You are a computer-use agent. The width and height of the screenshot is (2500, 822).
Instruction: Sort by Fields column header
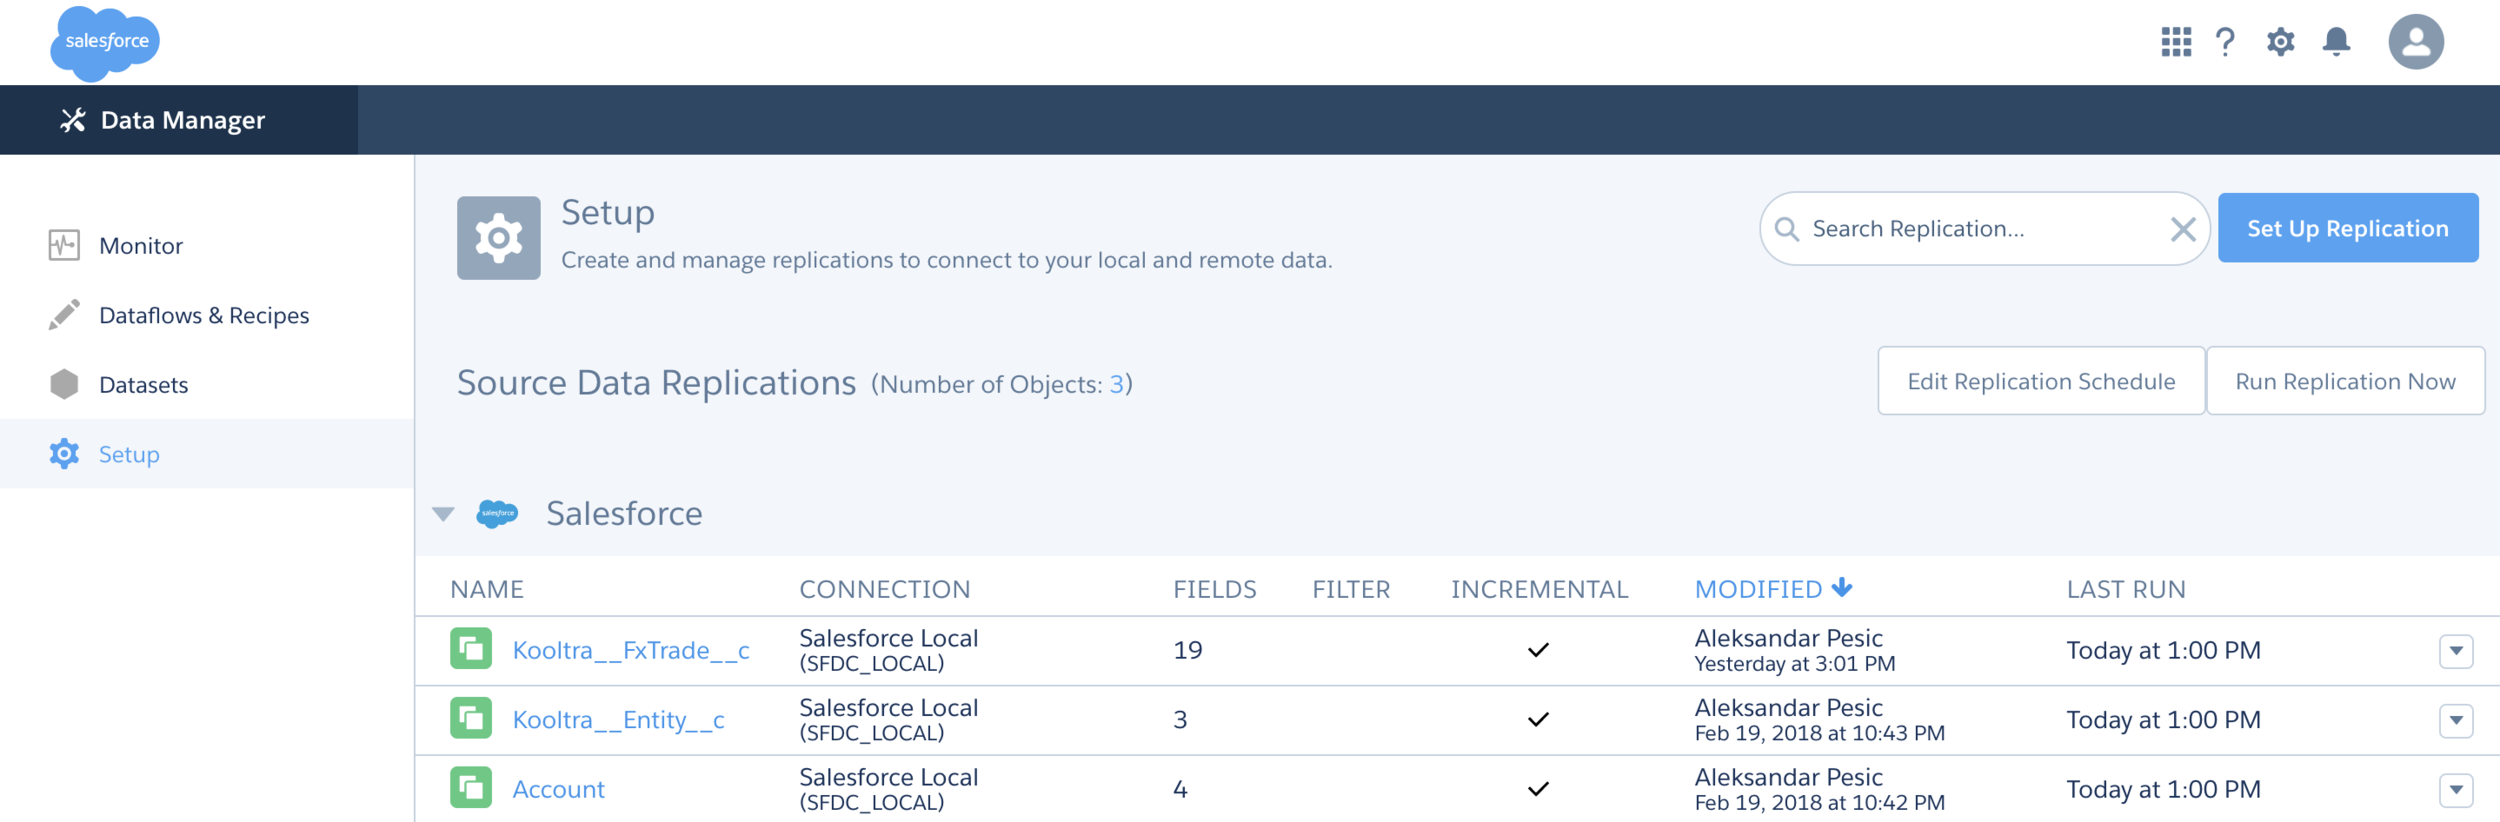click(x=1215, y=589)
